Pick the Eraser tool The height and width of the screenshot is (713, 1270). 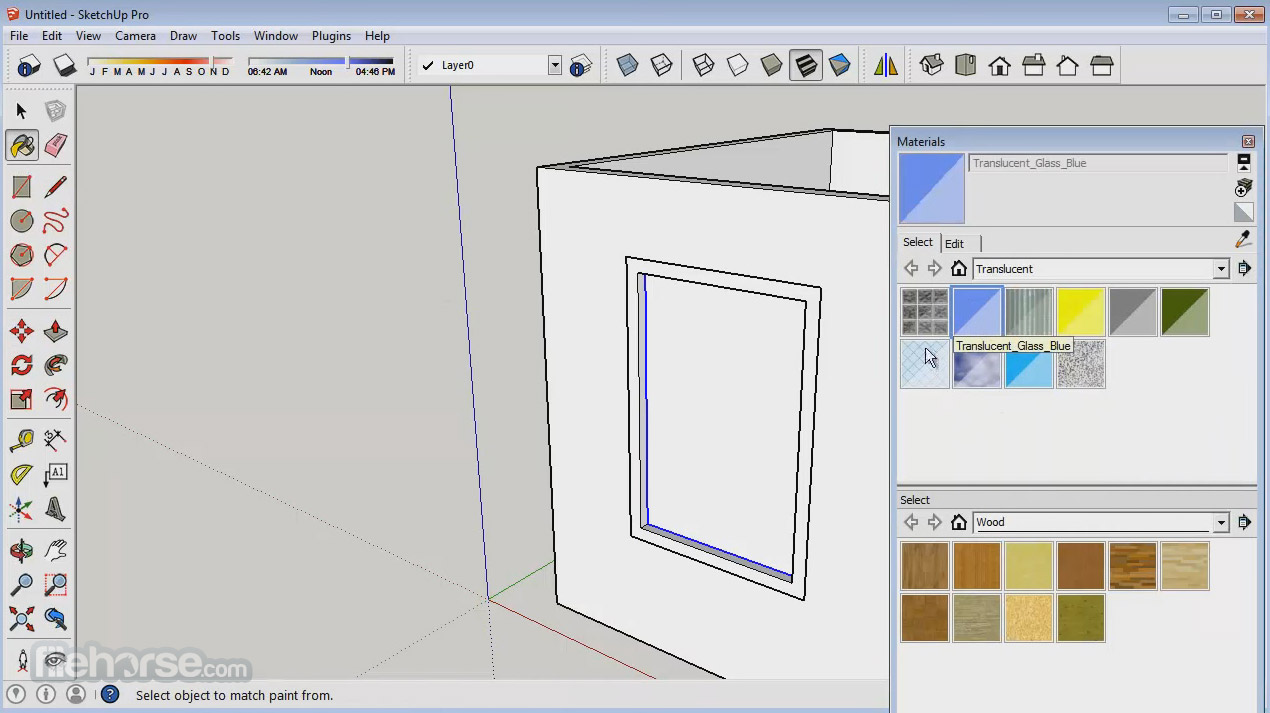pyautogui.click(x=56, y=146)
